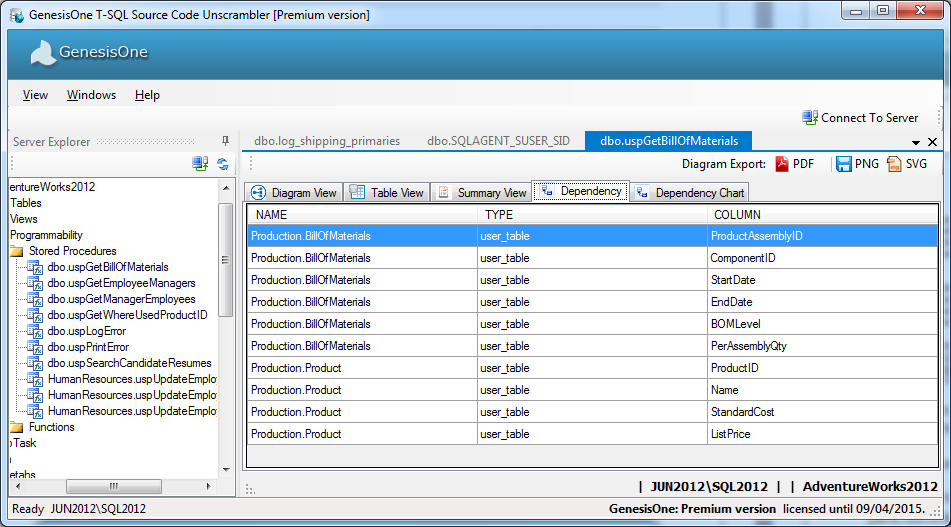Screen dimensions: 951x527
Task: Click the dbo.uspGetEmployeeManagers procedure icon
Action: [35, 283]
